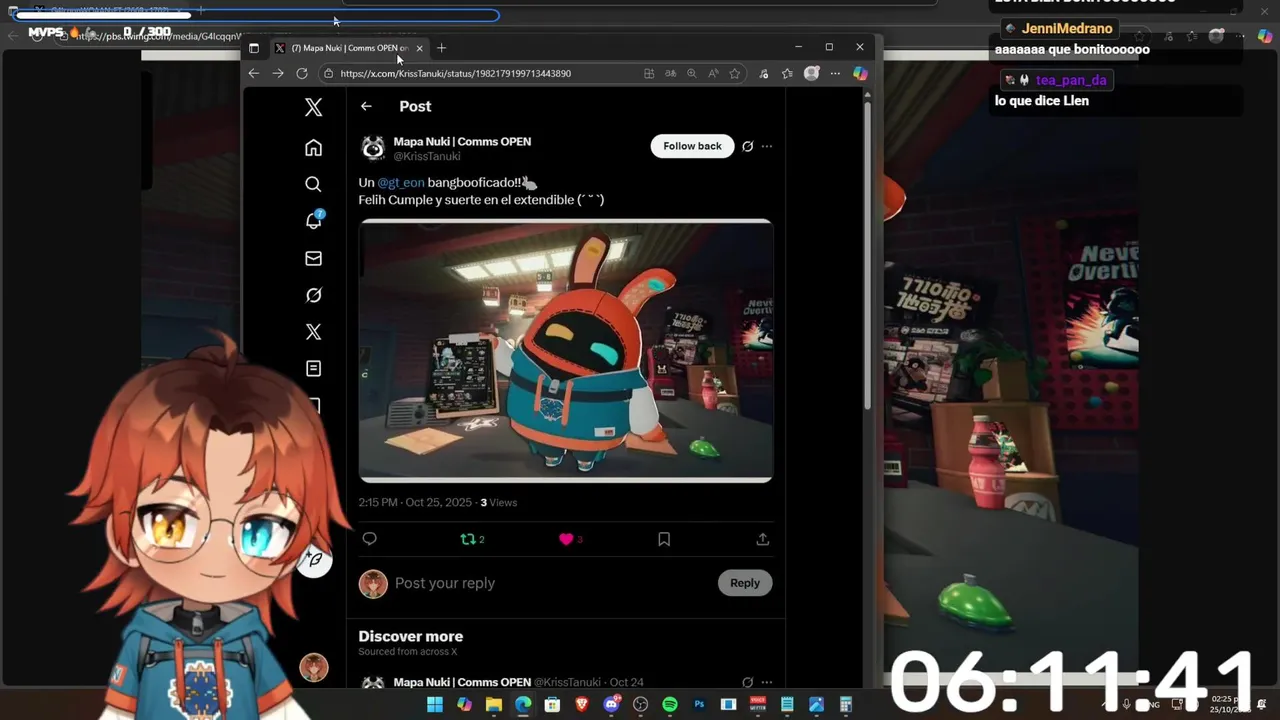Open the @gt_eon mention link

coord(401,183)
